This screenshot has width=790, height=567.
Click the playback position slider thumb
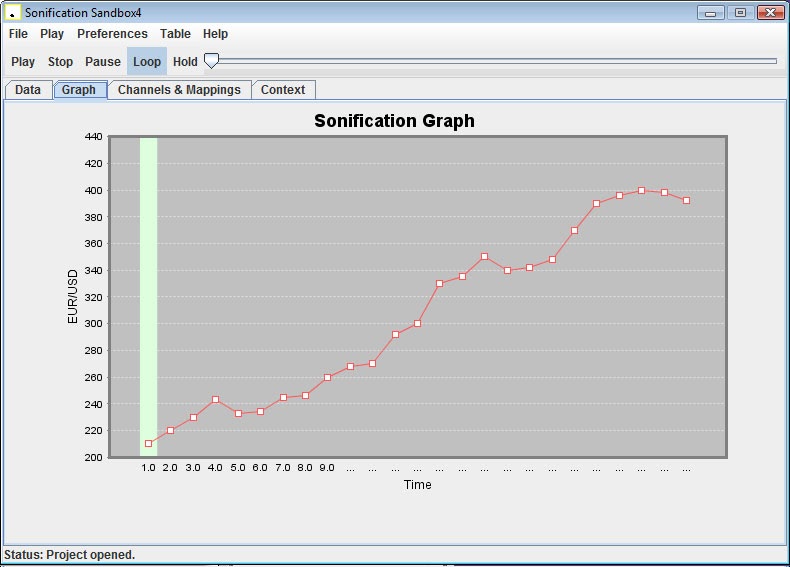211,62
